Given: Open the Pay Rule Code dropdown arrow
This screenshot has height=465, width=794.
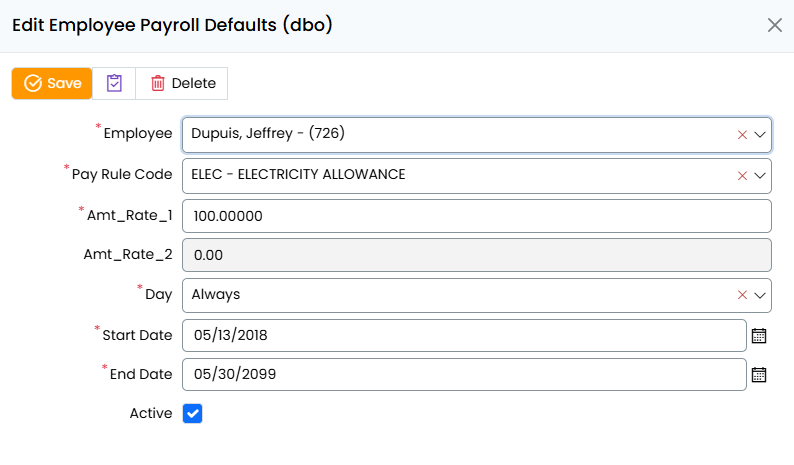Looking at the screenshot, I should (x=760, y=175).
